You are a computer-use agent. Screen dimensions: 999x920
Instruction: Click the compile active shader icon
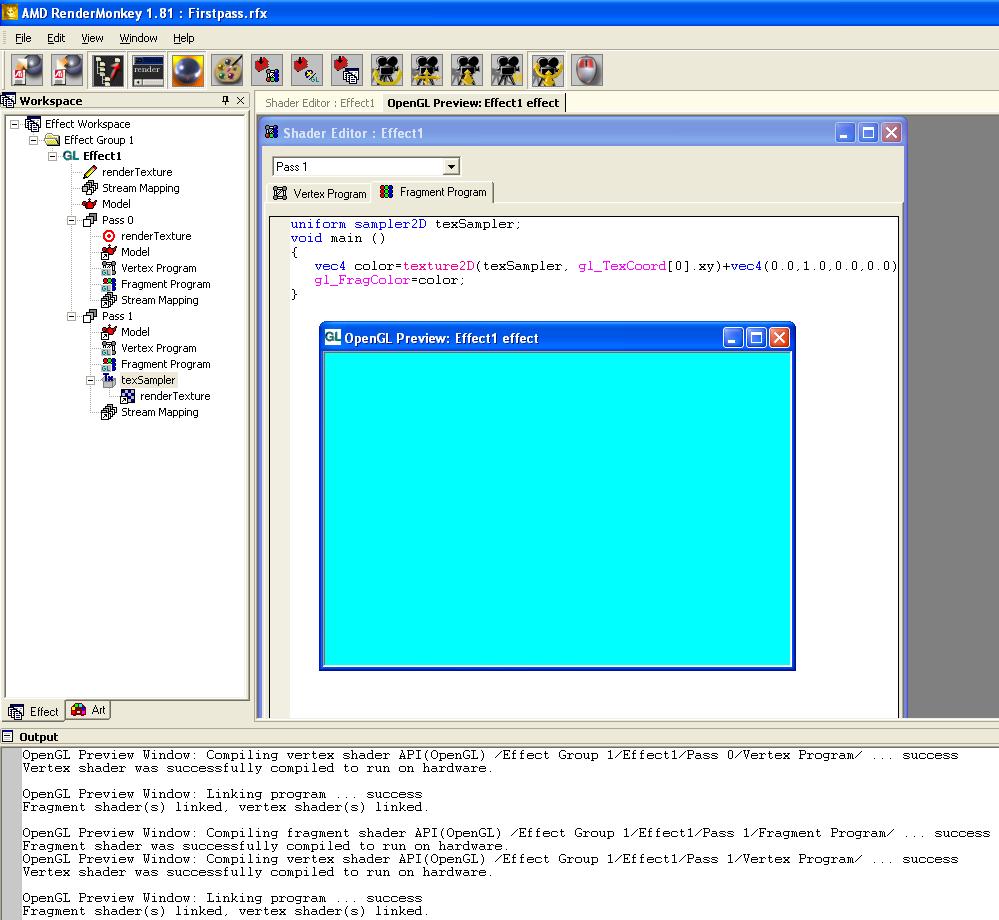point(267,70)
